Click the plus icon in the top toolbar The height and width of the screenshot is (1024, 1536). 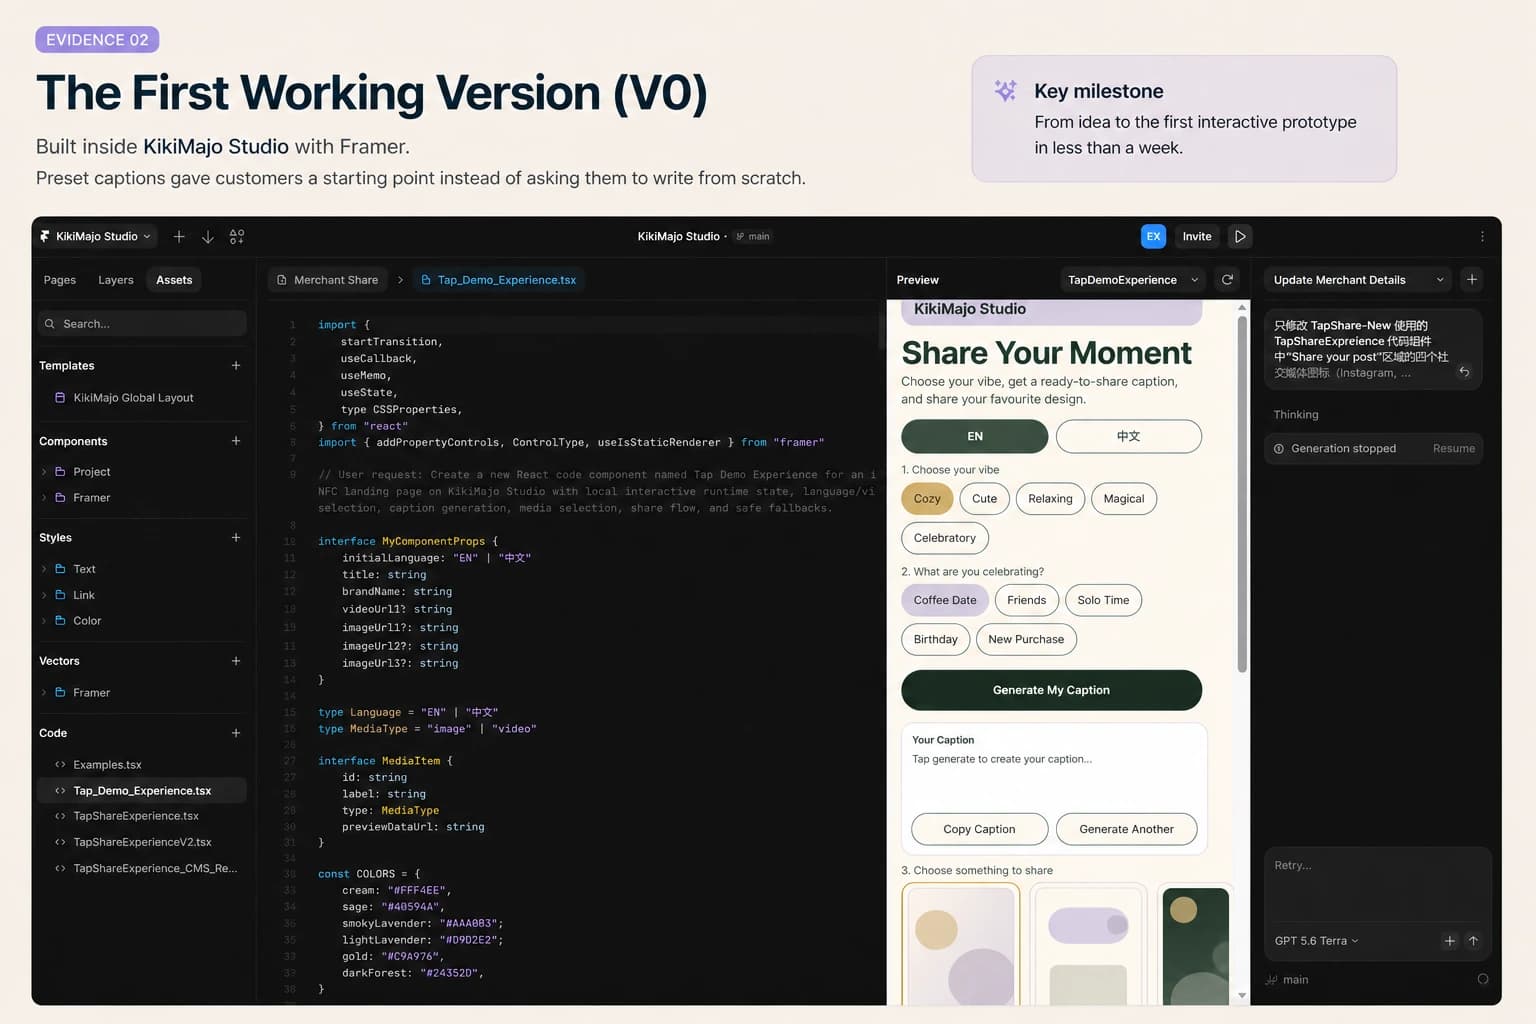click(179, 237)
